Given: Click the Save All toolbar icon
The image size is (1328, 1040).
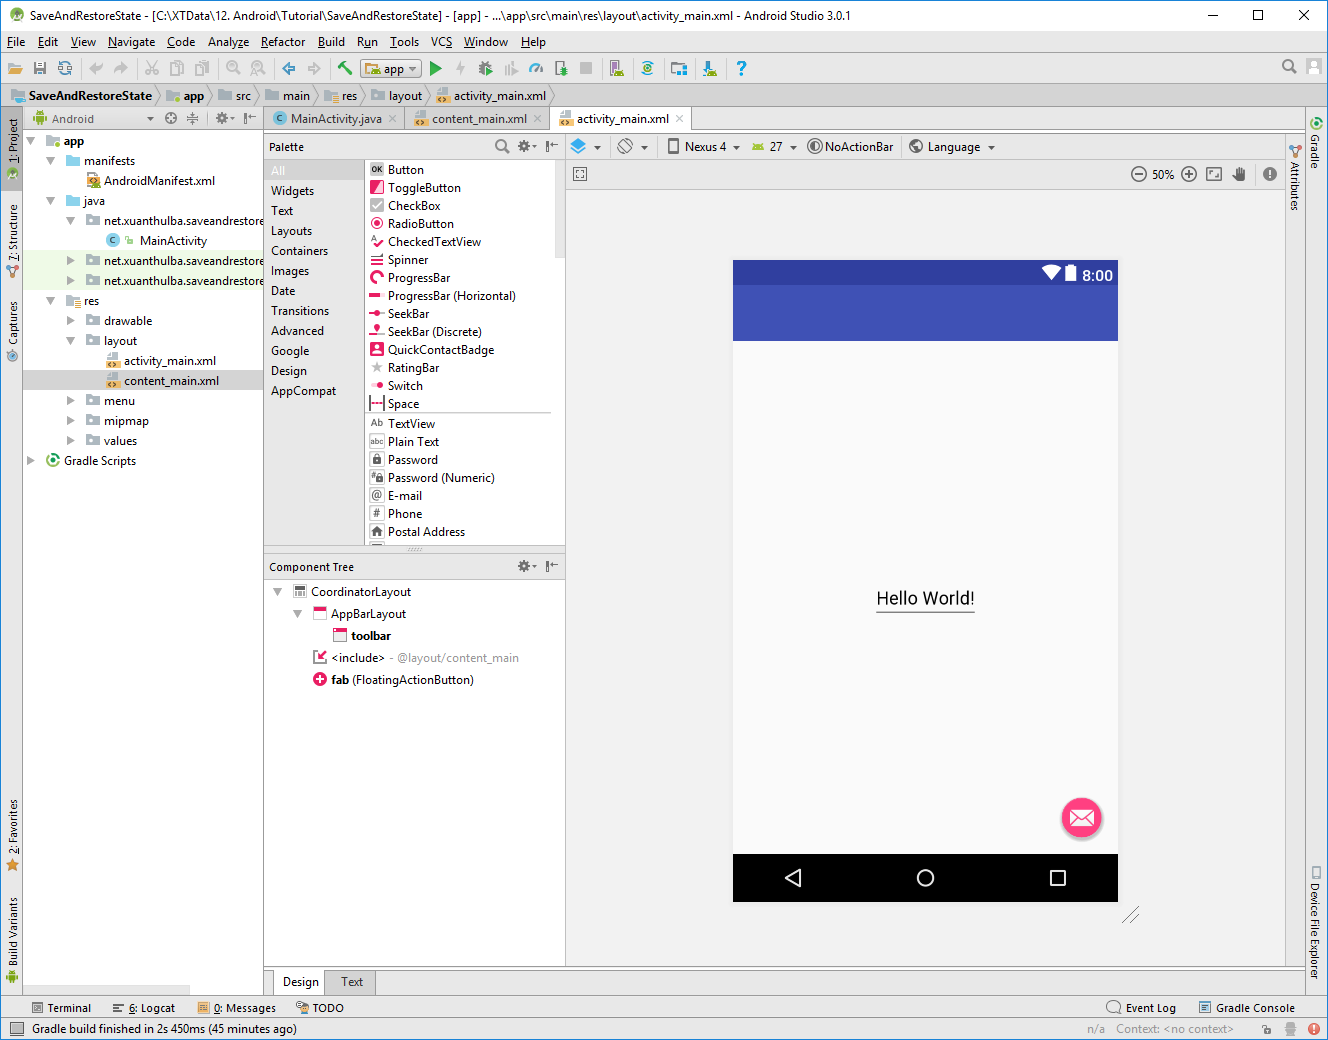Looking at the screenshot, I should click(40, 68).
